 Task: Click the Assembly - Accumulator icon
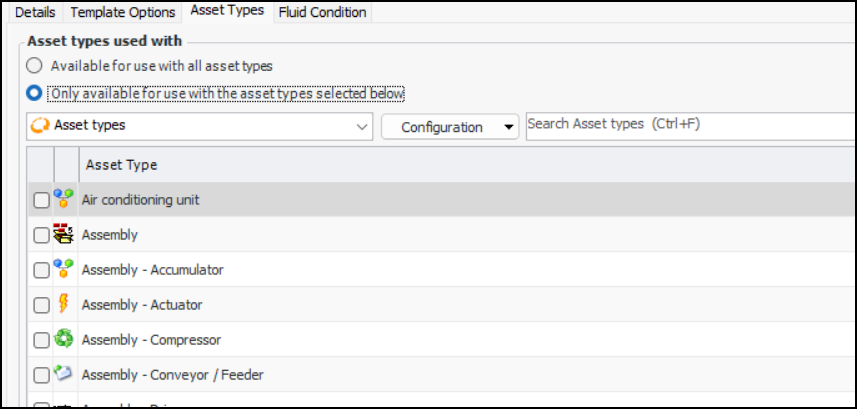[x=64, y=270]
